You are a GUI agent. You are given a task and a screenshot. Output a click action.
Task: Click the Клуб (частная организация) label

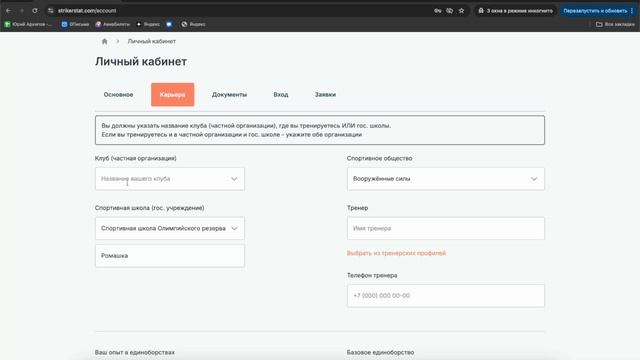click(x=136, y=158)
